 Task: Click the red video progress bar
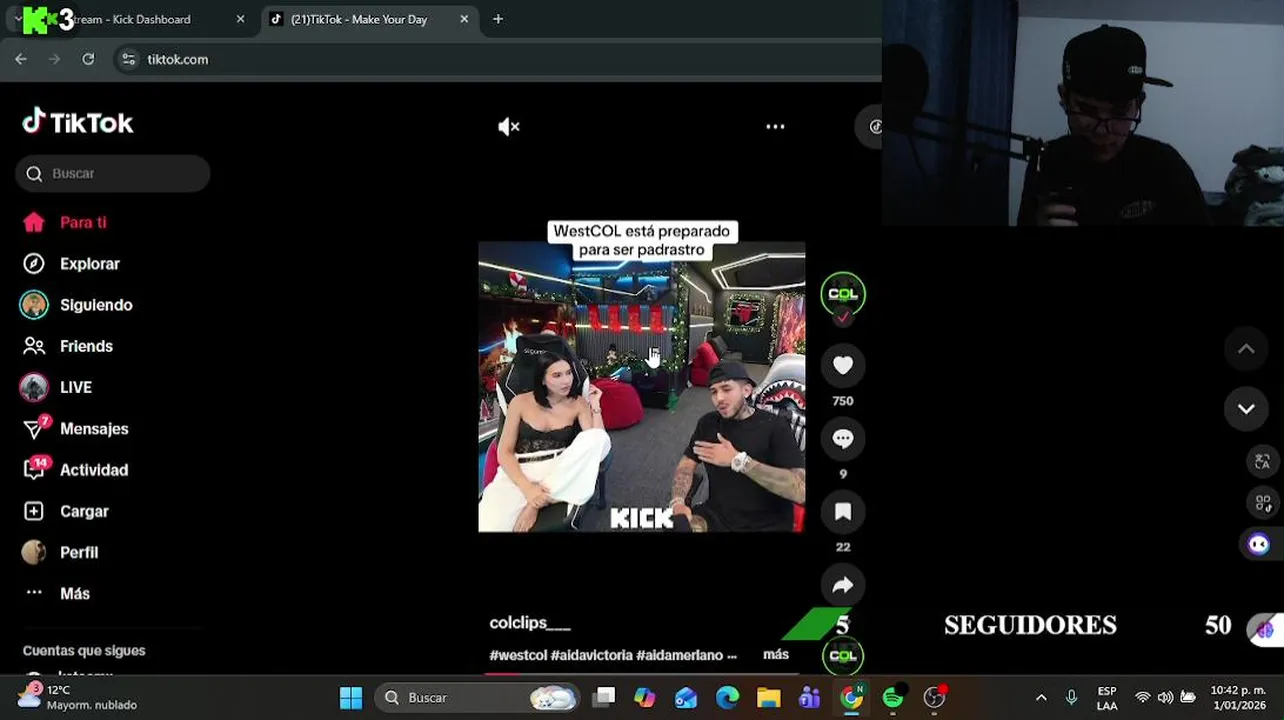(502, 673)
